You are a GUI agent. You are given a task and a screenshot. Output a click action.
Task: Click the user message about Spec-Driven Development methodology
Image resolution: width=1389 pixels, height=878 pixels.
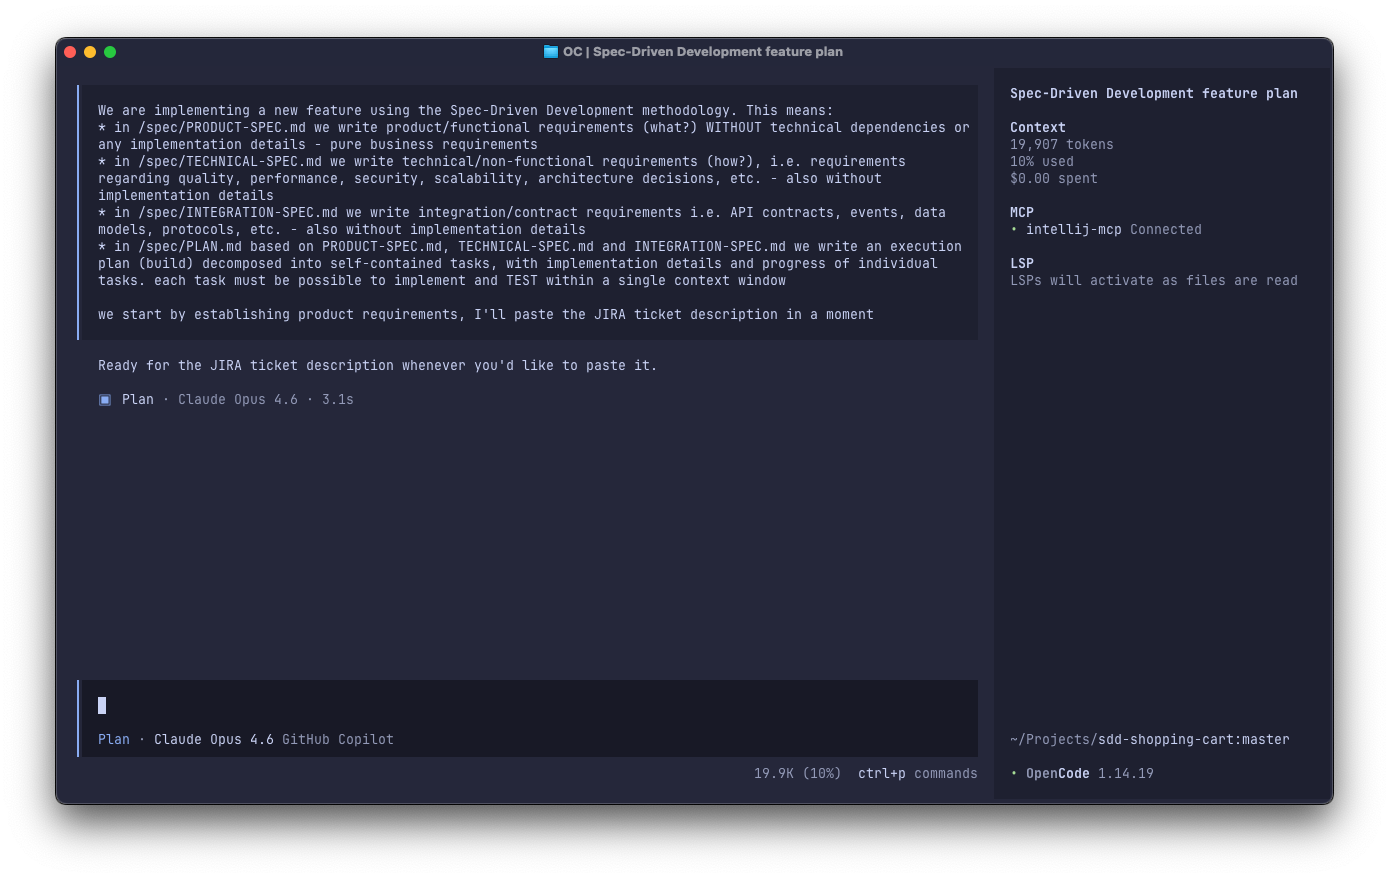click(529, 213)
